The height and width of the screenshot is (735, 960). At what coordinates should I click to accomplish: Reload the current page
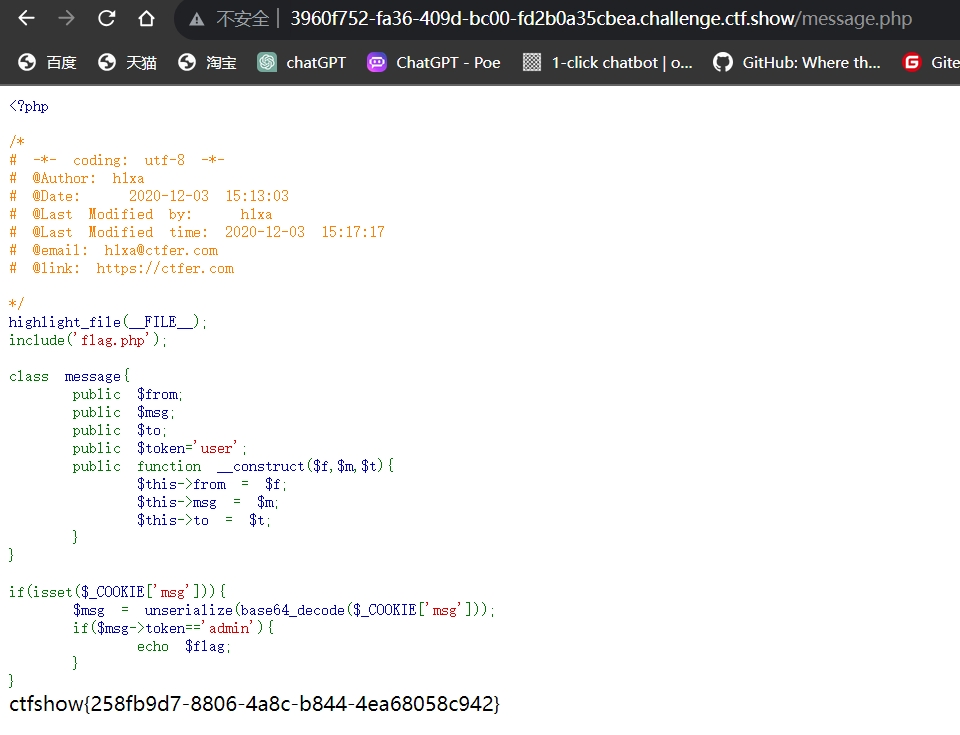(107, 18)
